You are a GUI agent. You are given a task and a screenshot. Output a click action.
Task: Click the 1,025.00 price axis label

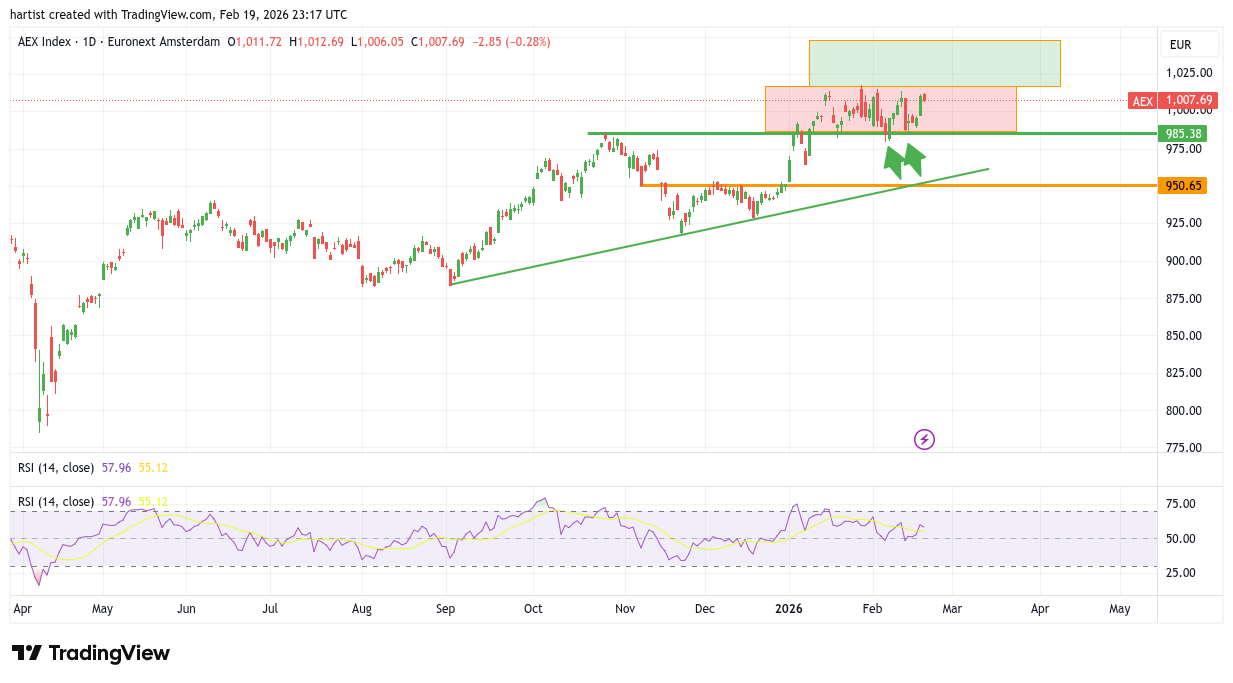point(1189,73)
